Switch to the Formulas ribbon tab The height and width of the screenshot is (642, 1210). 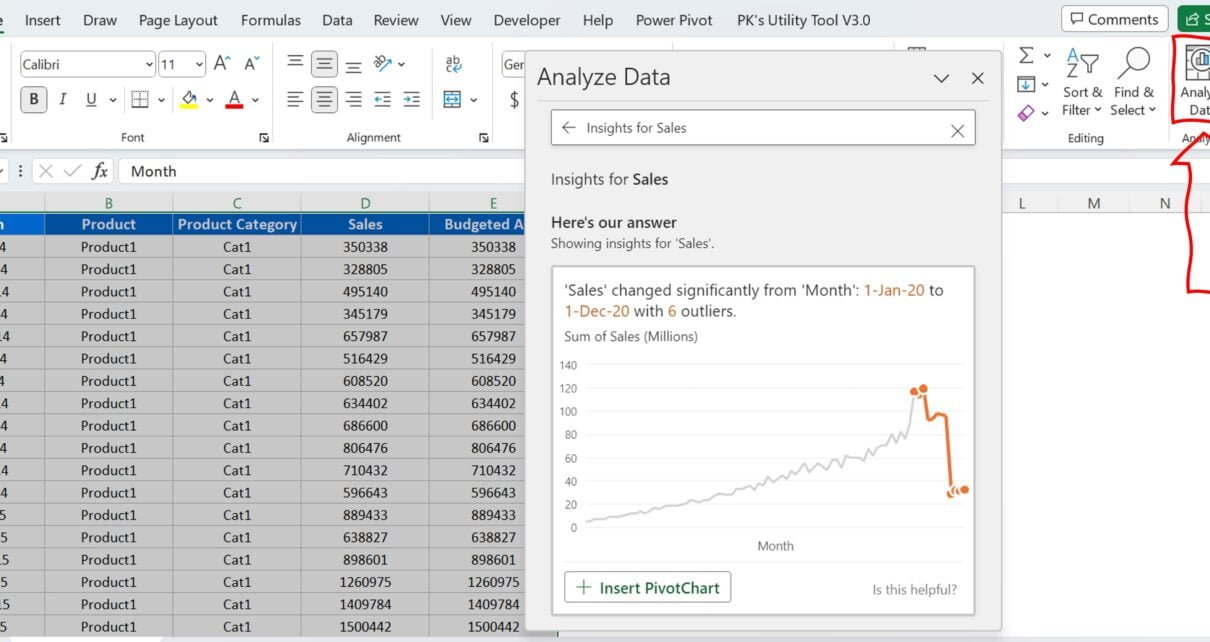point(270,20)
